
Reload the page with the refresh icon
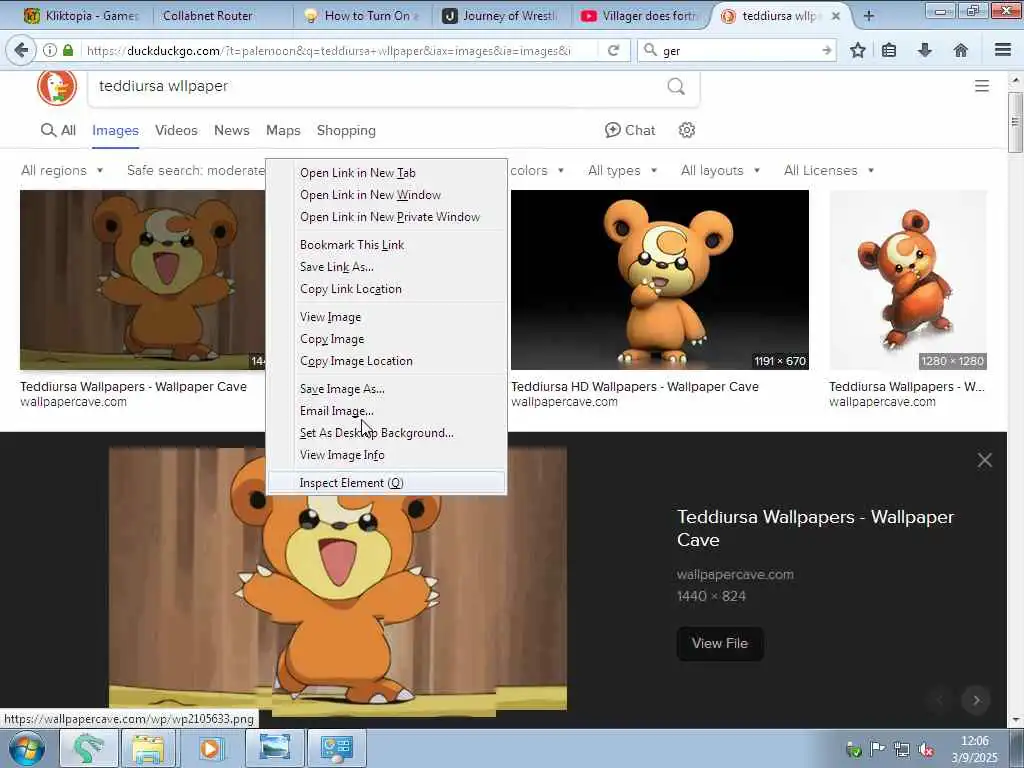613,50
